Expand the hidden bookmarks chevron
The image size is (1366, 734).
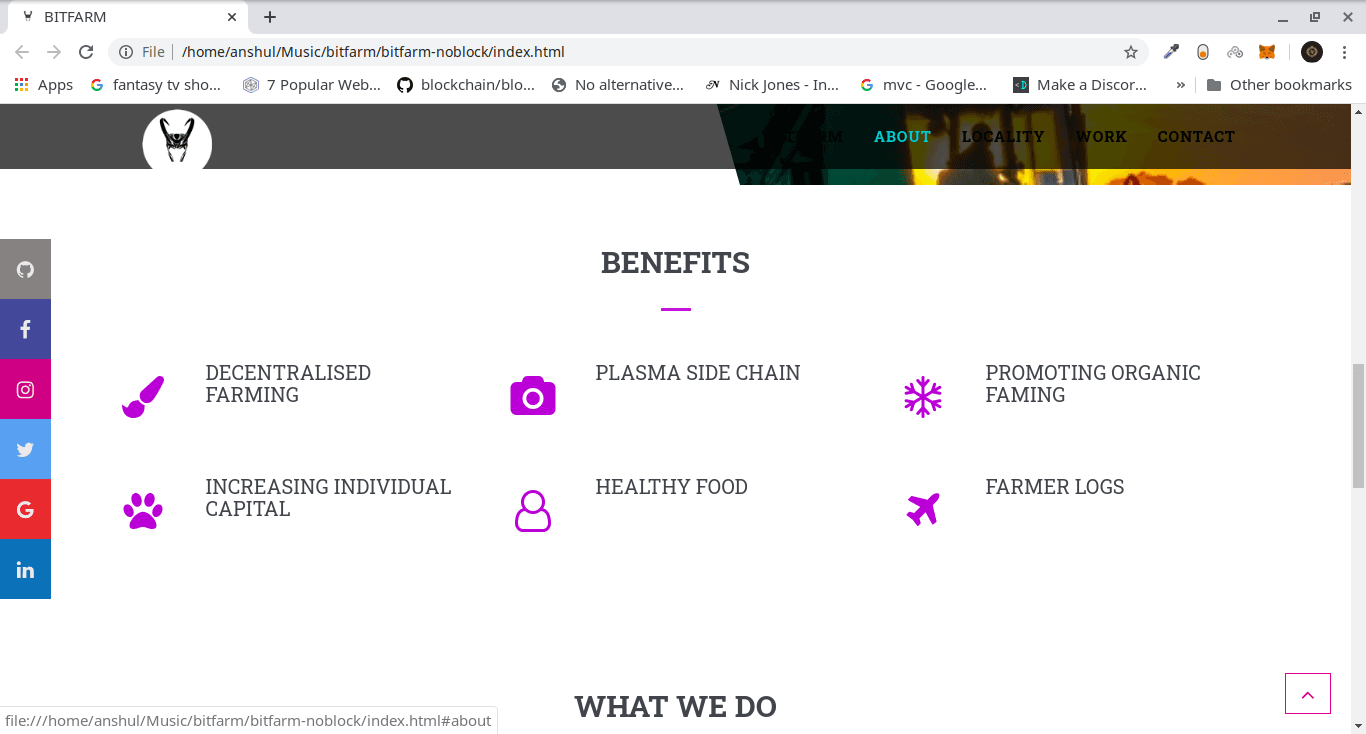tap(1181, 85)
